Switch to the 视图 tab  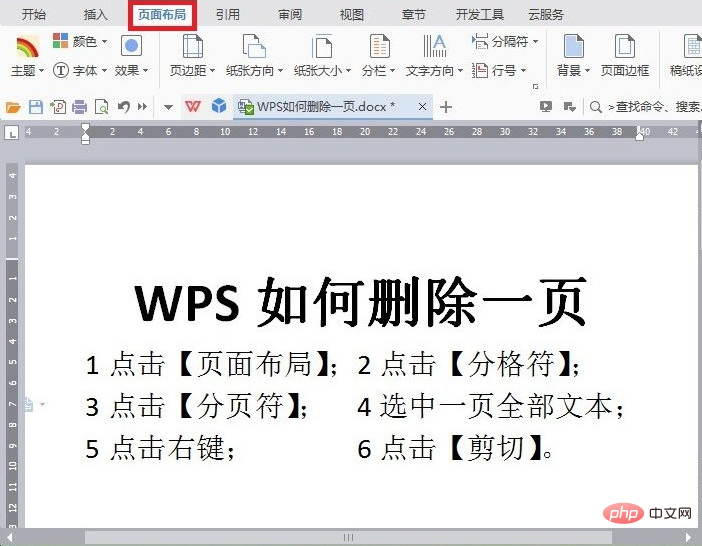click(351, 15)
